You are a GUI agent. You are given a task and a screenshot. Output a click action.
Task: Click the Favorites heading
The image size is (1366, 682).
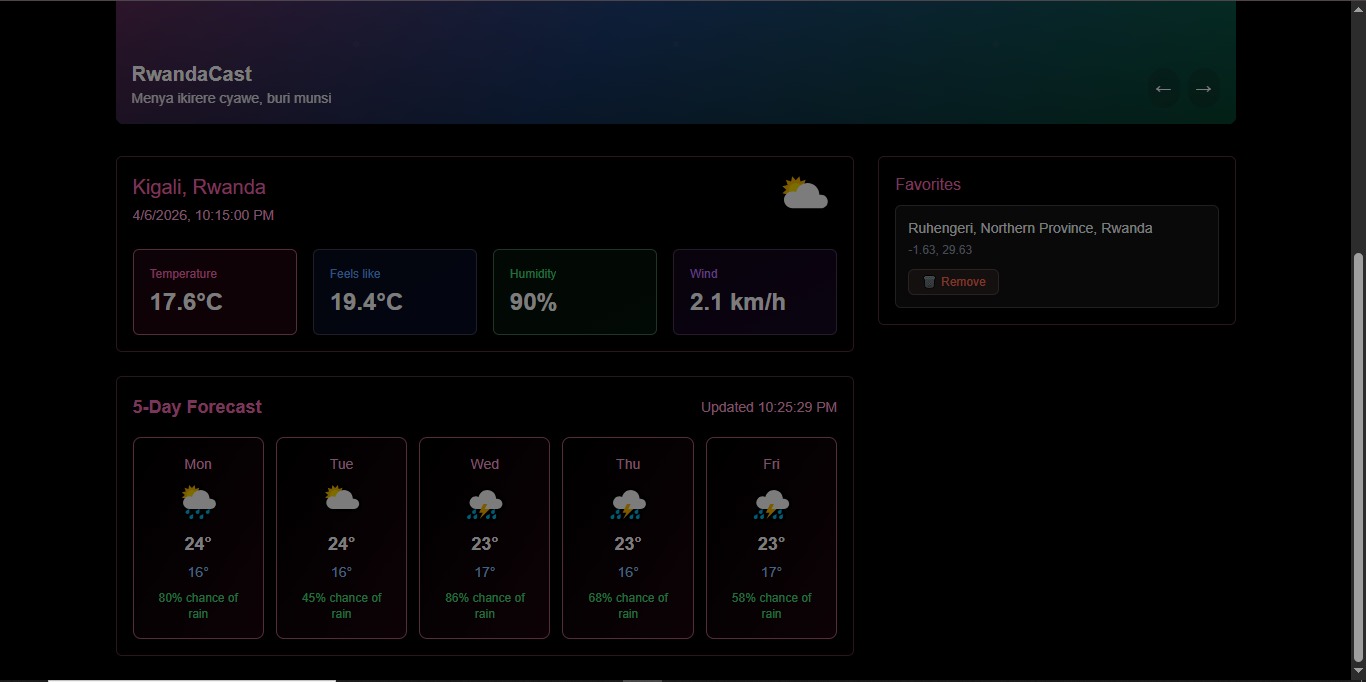tap(928, 184)
